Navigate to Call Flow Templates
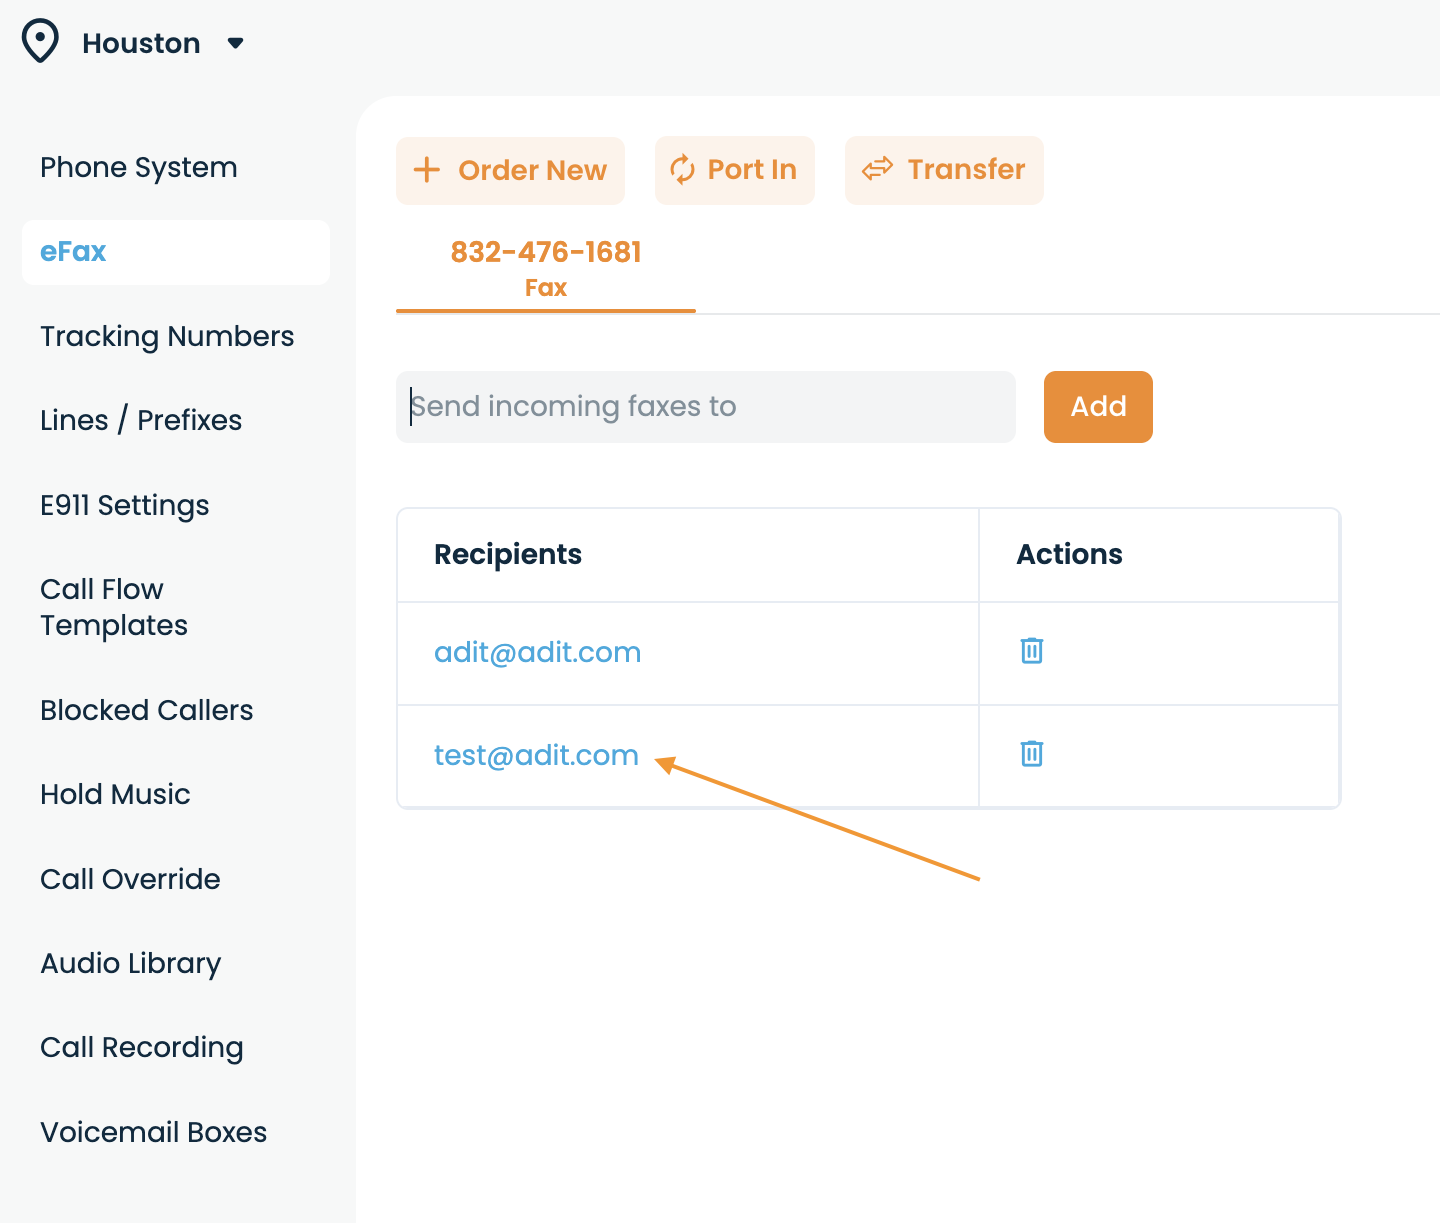 (x=114, y=607)
